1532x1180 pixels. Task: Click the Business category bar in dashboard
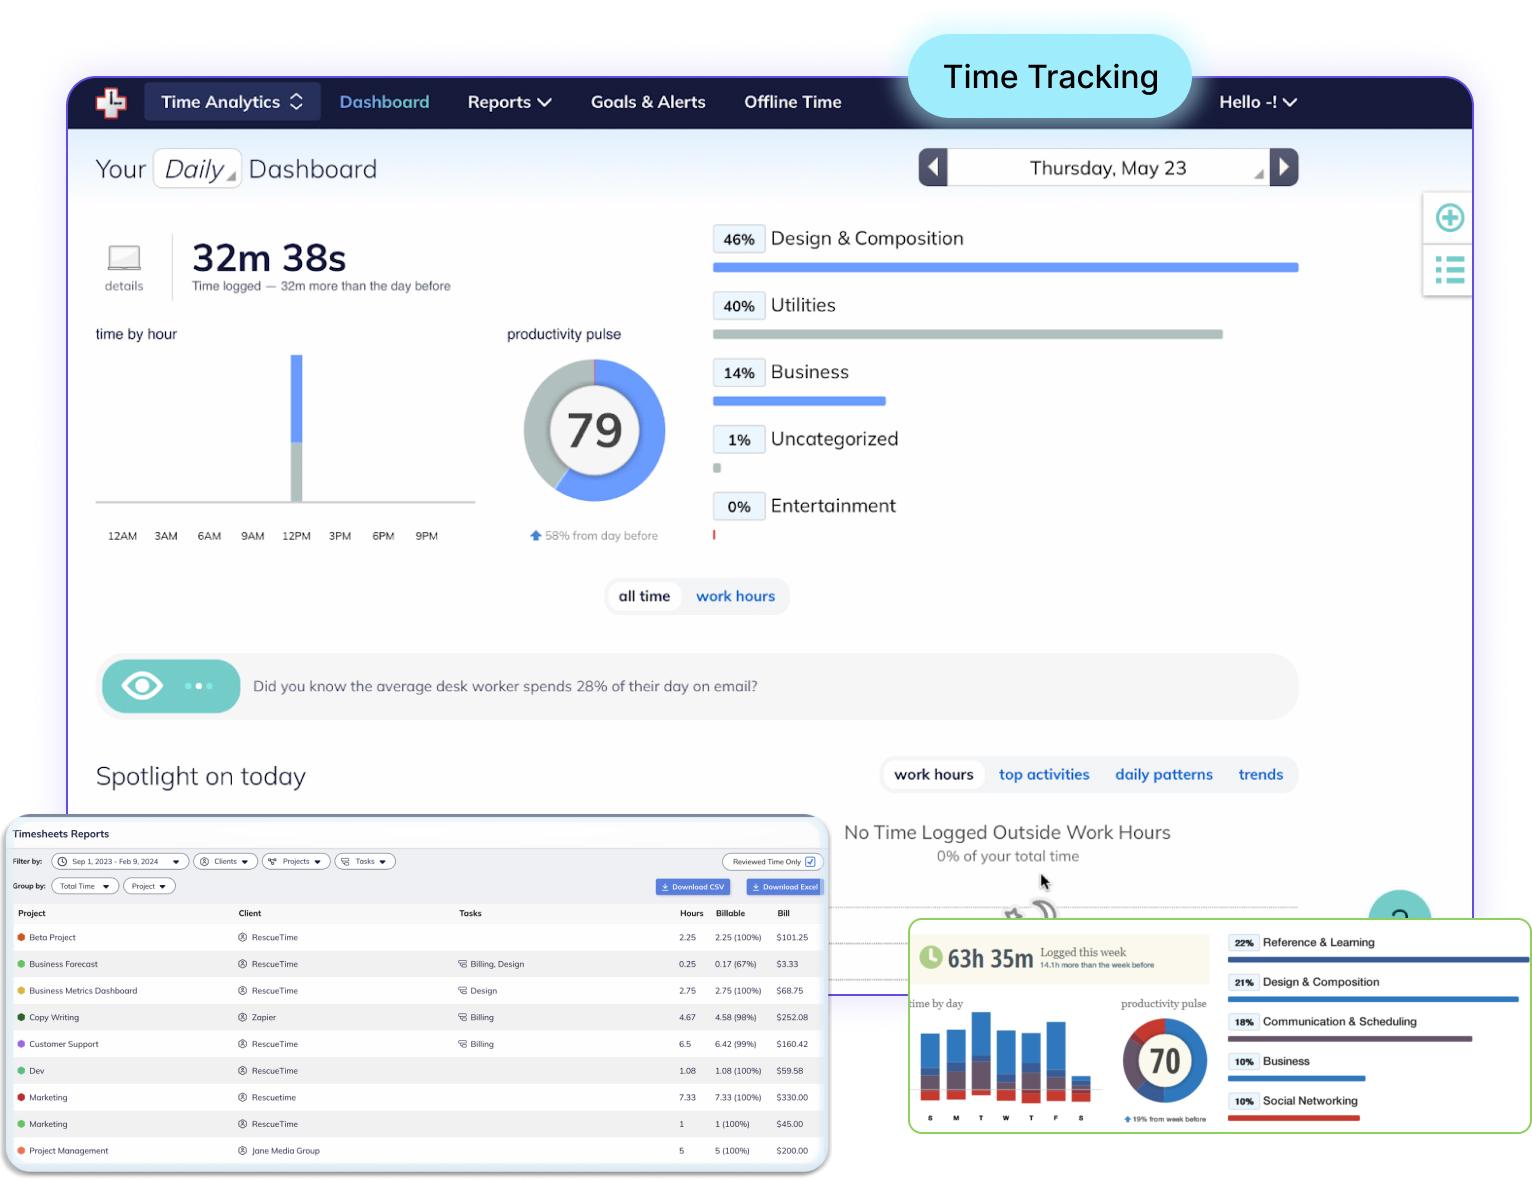click(799, 401)
